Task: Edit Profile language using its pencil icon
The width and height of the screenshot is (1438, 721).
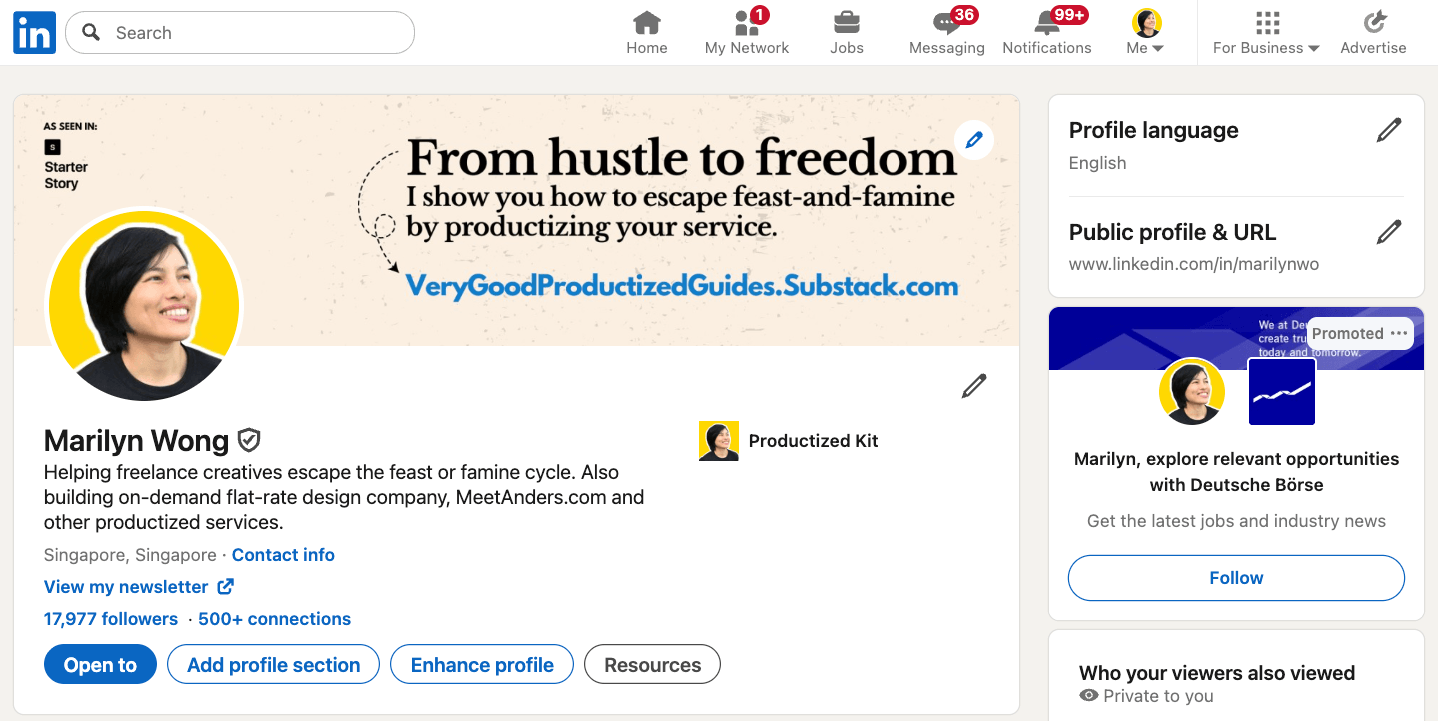Action: click(x=1389, y=129)
